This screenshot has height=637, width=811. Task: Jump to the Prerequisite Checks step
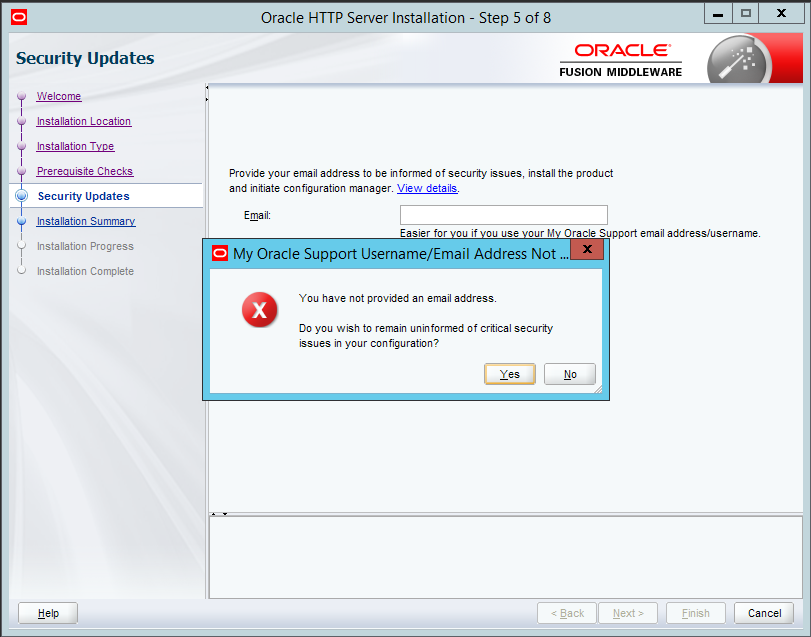click(85, 172)
